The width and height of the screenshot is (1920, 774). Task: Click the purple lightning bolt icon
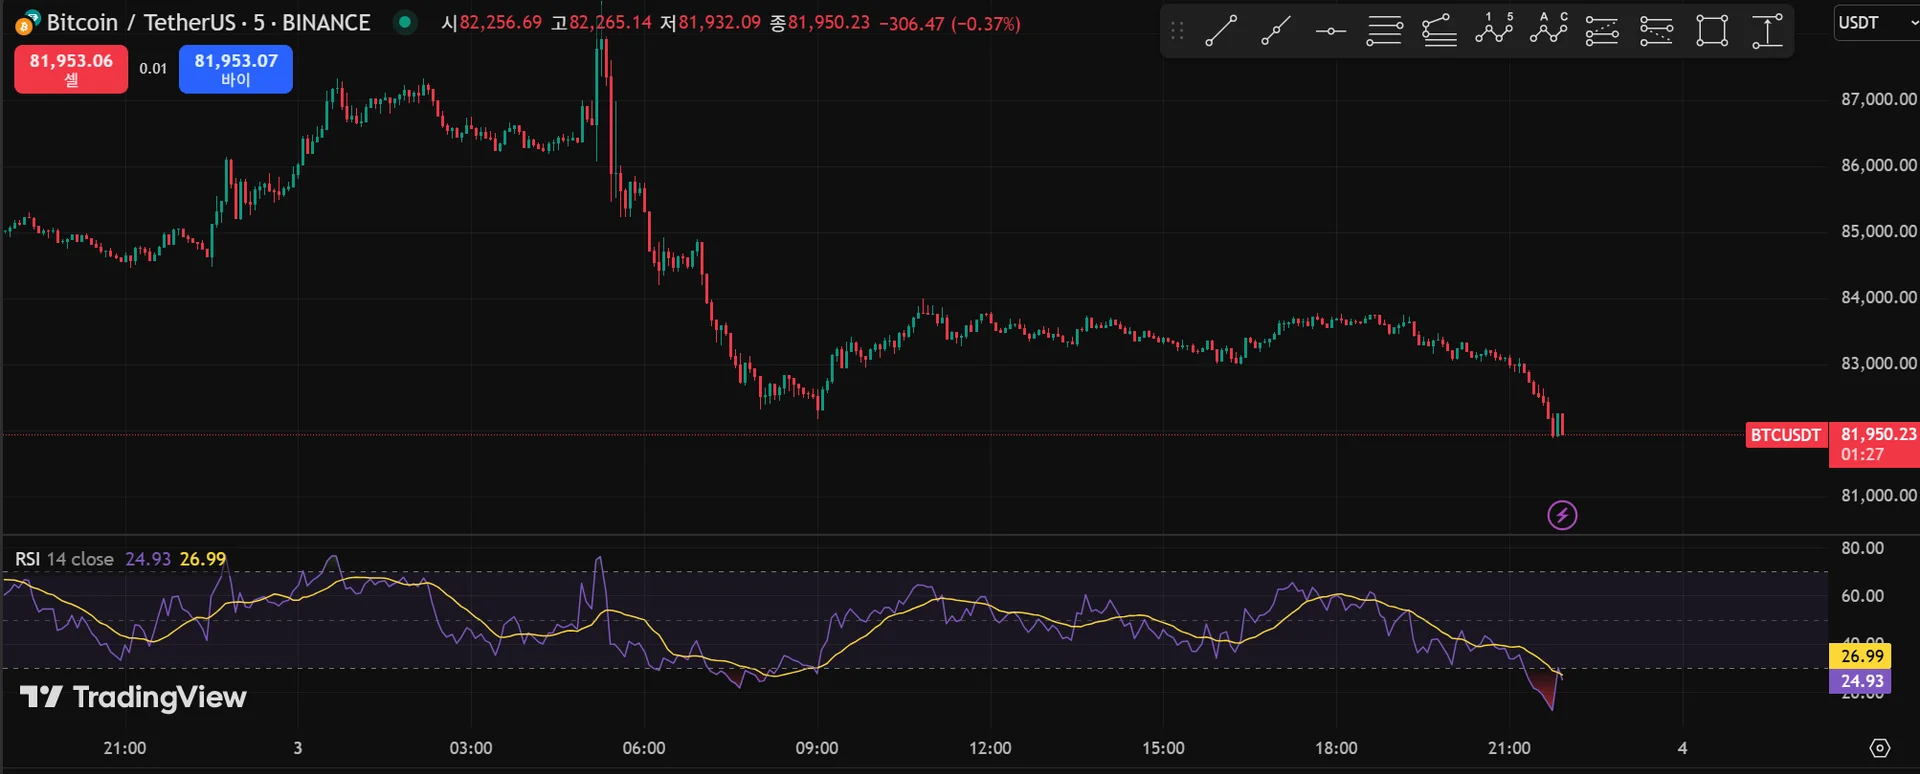(x=1562, y=515)
